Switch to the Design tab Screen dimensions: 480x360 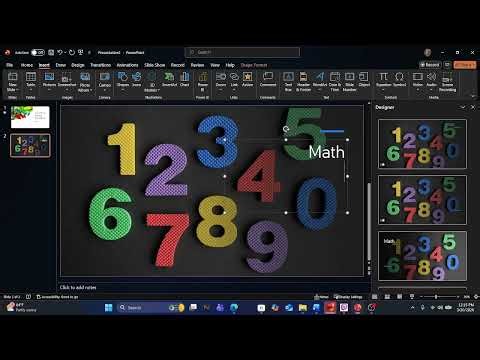click(x=78, y=65)
